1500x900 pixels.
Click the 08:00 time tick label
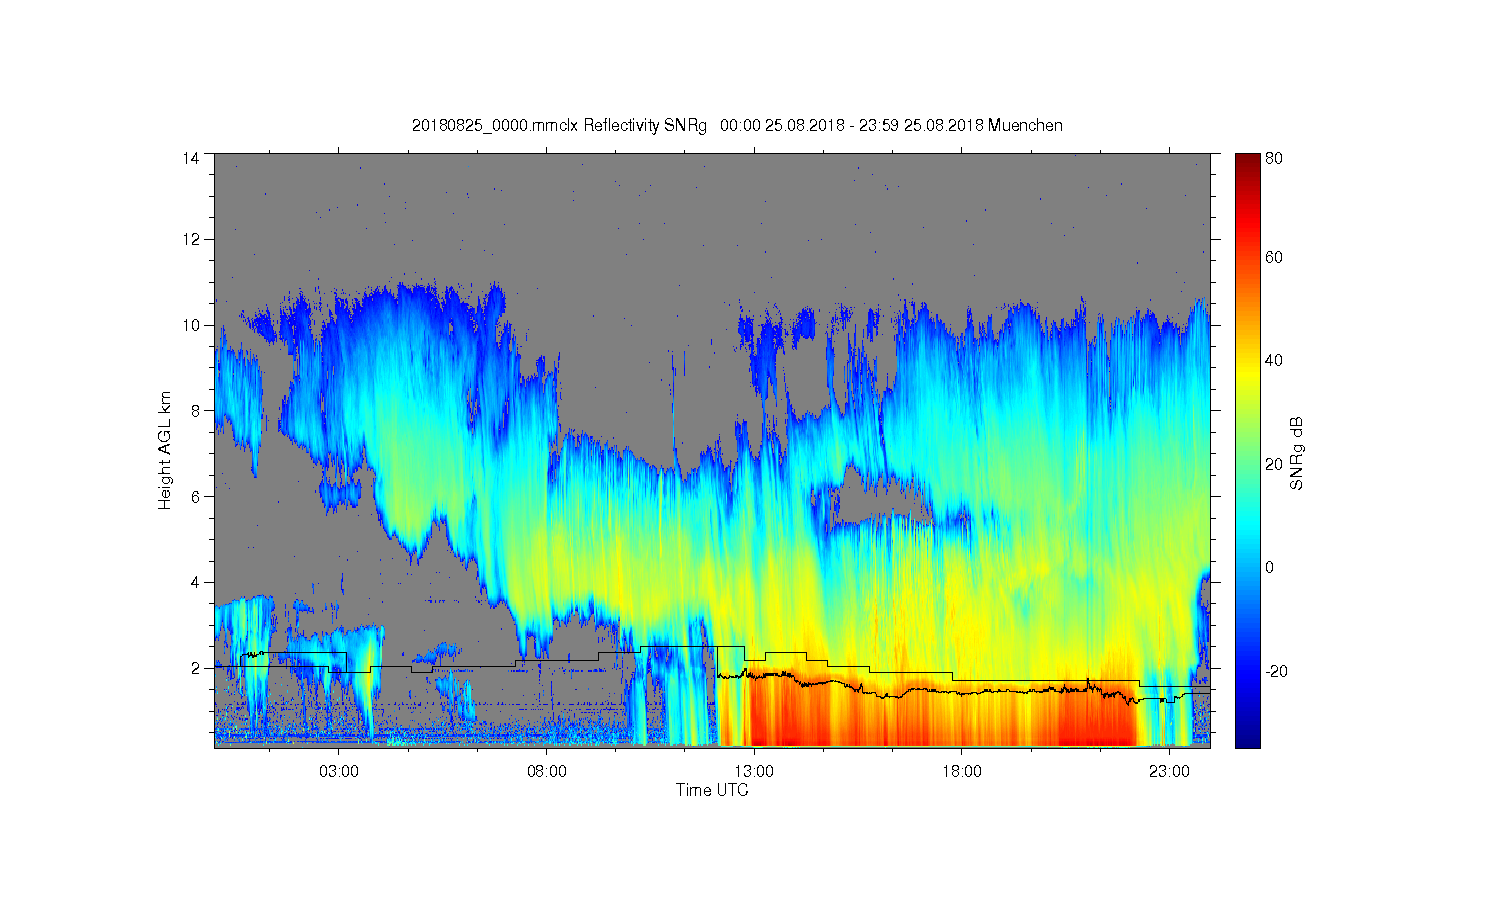tap(547, 772)
